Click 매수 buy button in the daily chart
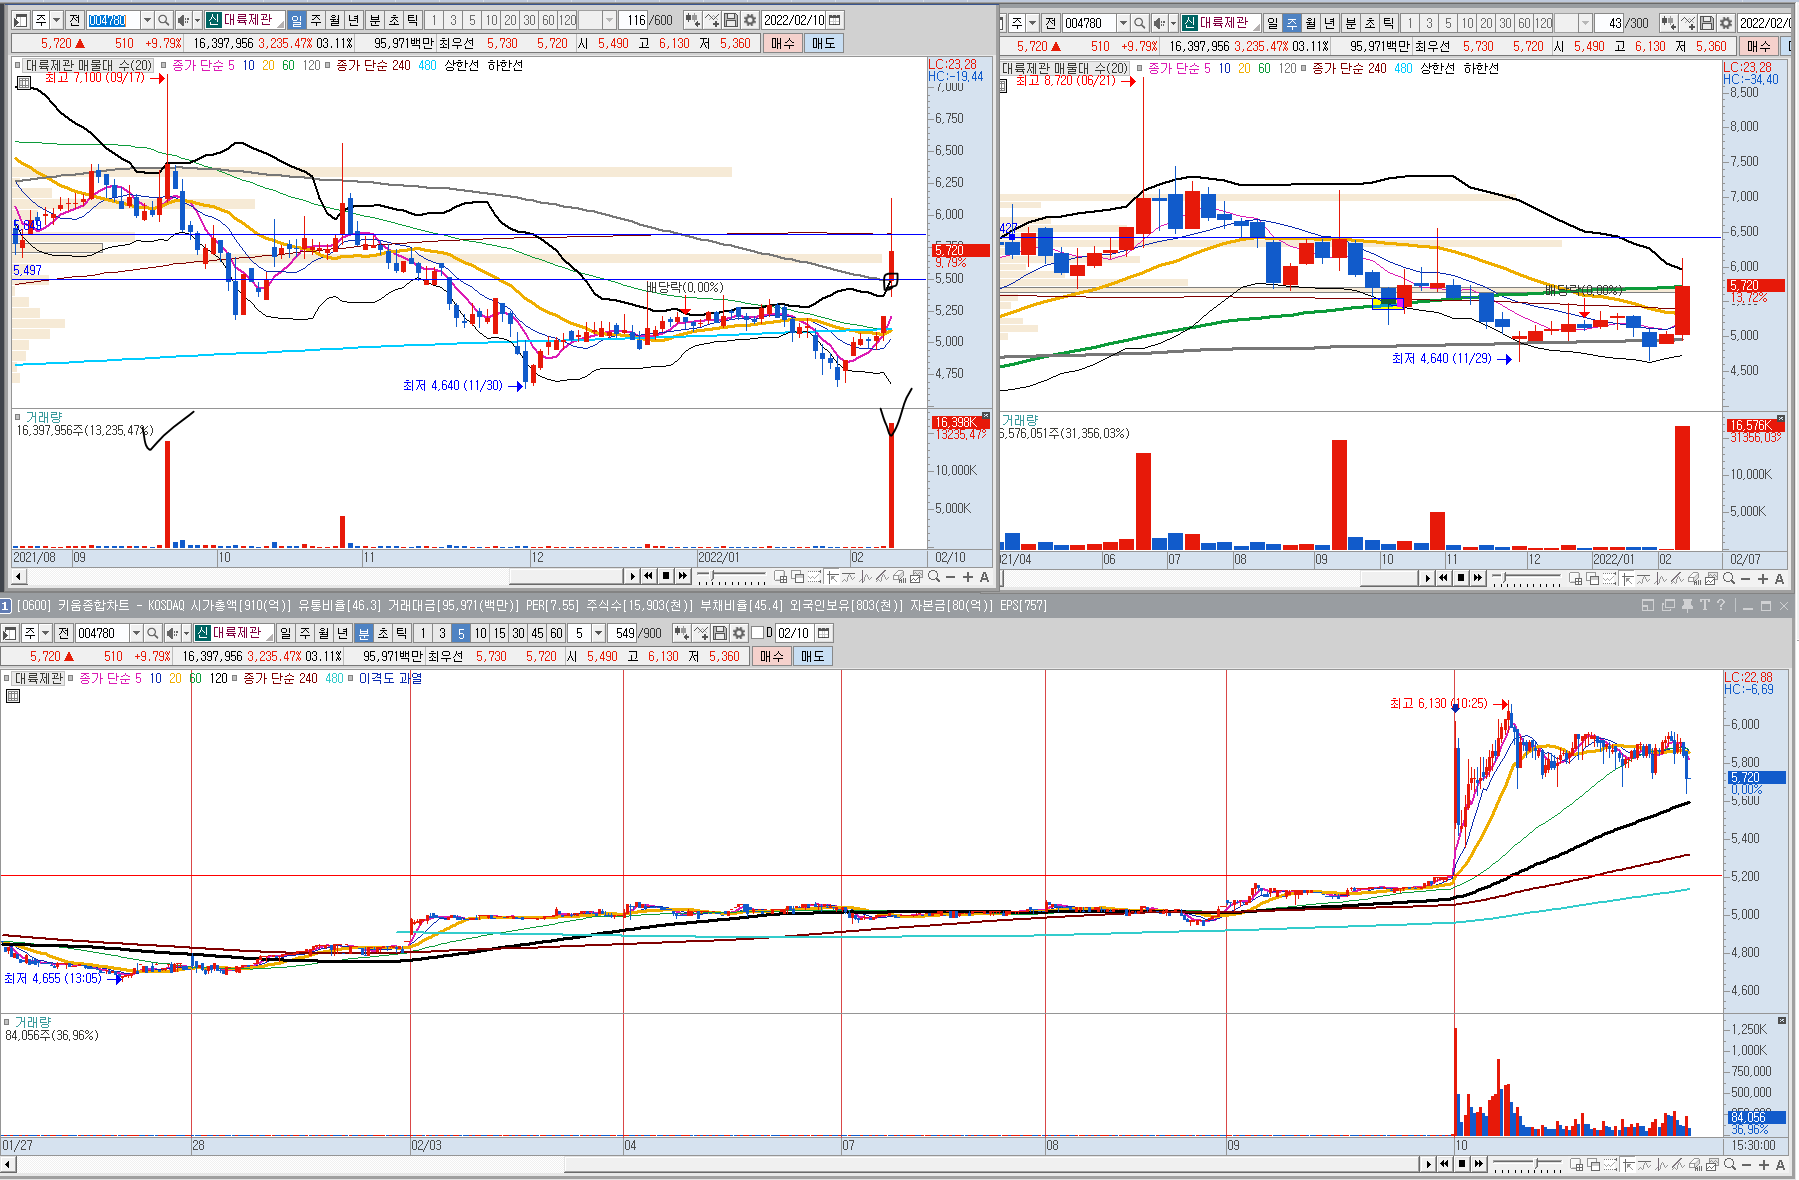Image resolution: width=1799 pixels, height=1180 pixels. coord(782,43)
